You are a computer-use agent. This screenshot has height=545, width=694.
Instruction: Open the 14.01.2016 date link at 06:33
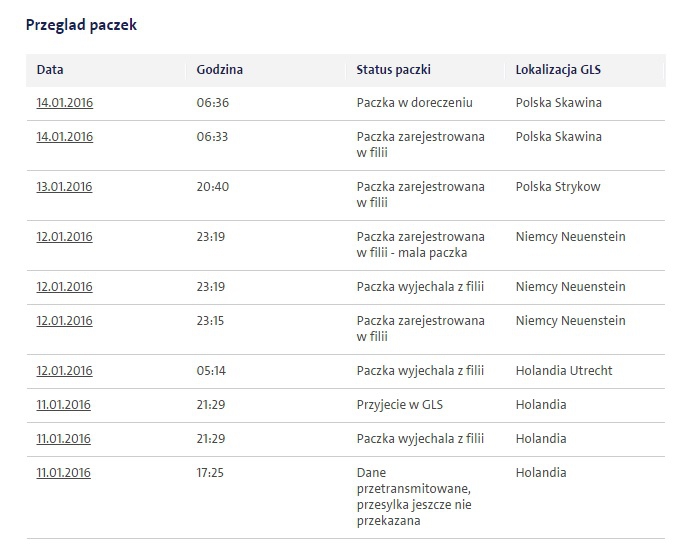(x=64, y=137)
